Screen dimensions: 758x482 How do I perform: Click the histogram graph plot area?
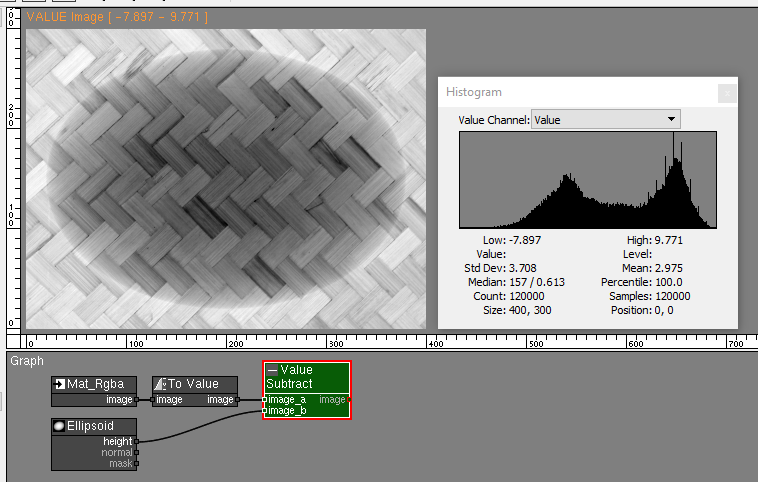click(586, 181)
